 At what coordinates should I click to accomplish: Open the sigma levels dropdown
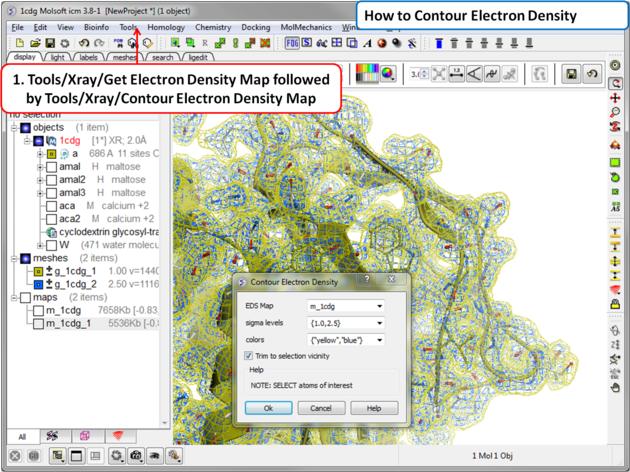click(x=345, y=323)
